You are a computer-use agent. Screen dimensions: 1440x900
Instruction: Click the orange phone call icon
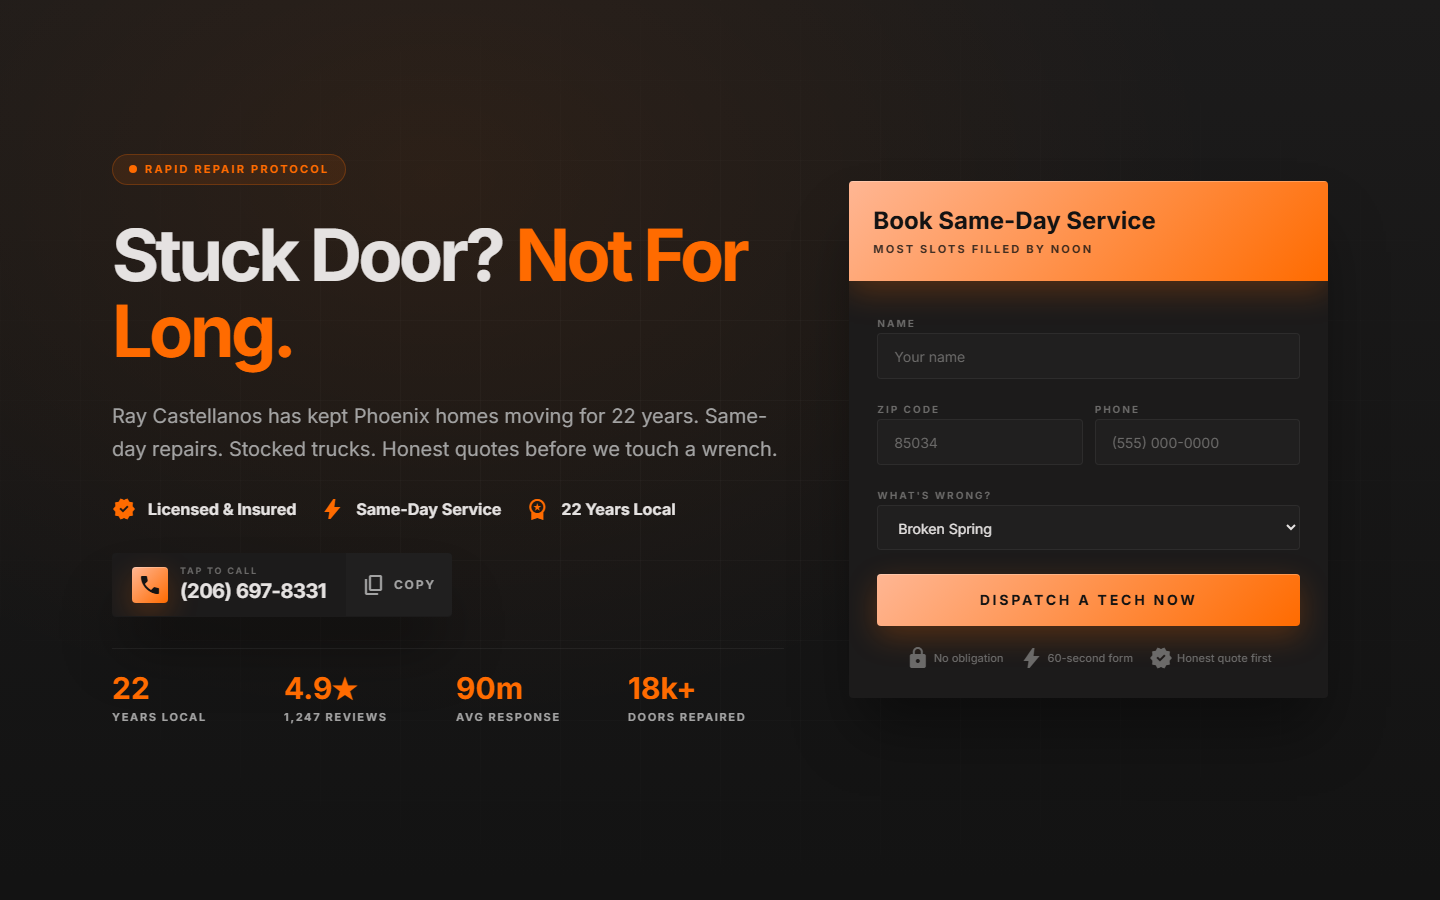click(150, 585)
